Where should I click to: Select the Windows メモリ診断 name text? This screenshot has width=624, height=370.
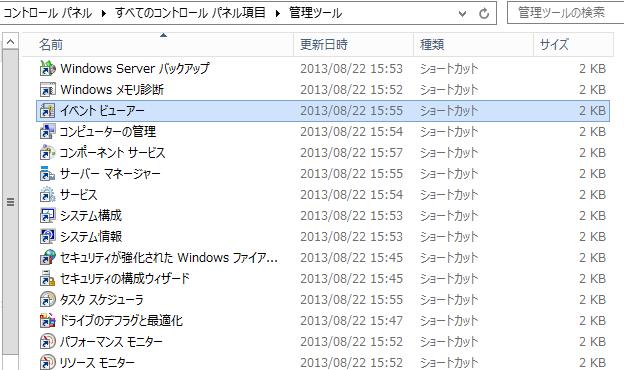[112, 90]
